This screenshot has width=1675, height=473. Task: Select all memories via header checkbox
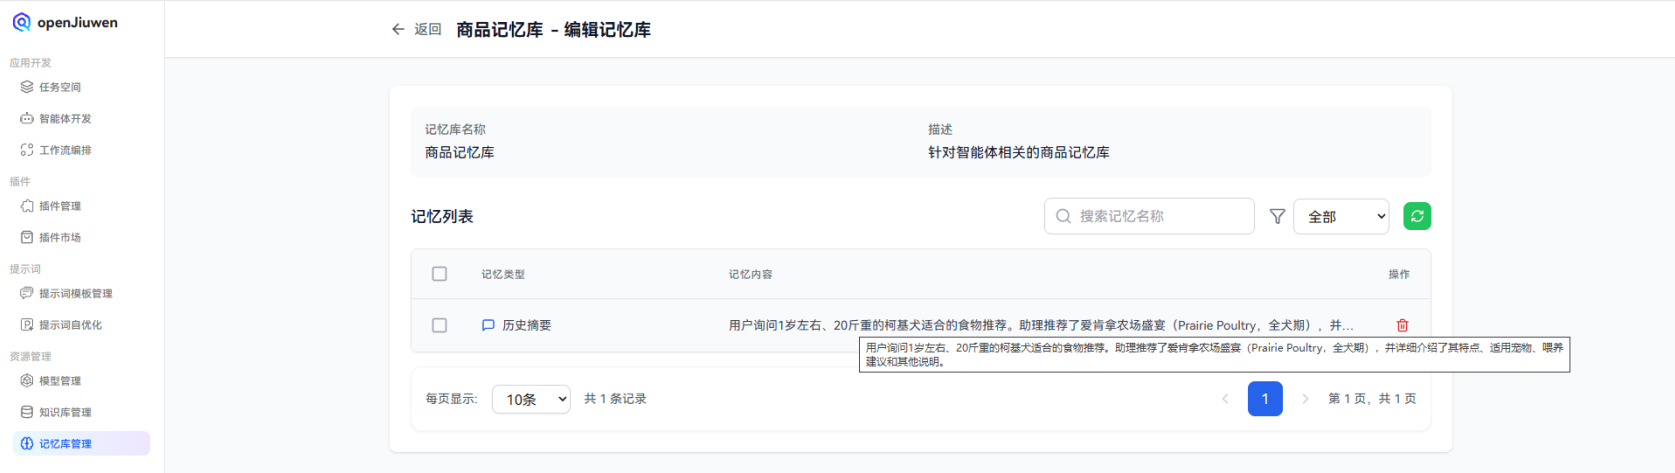[439, 274]
